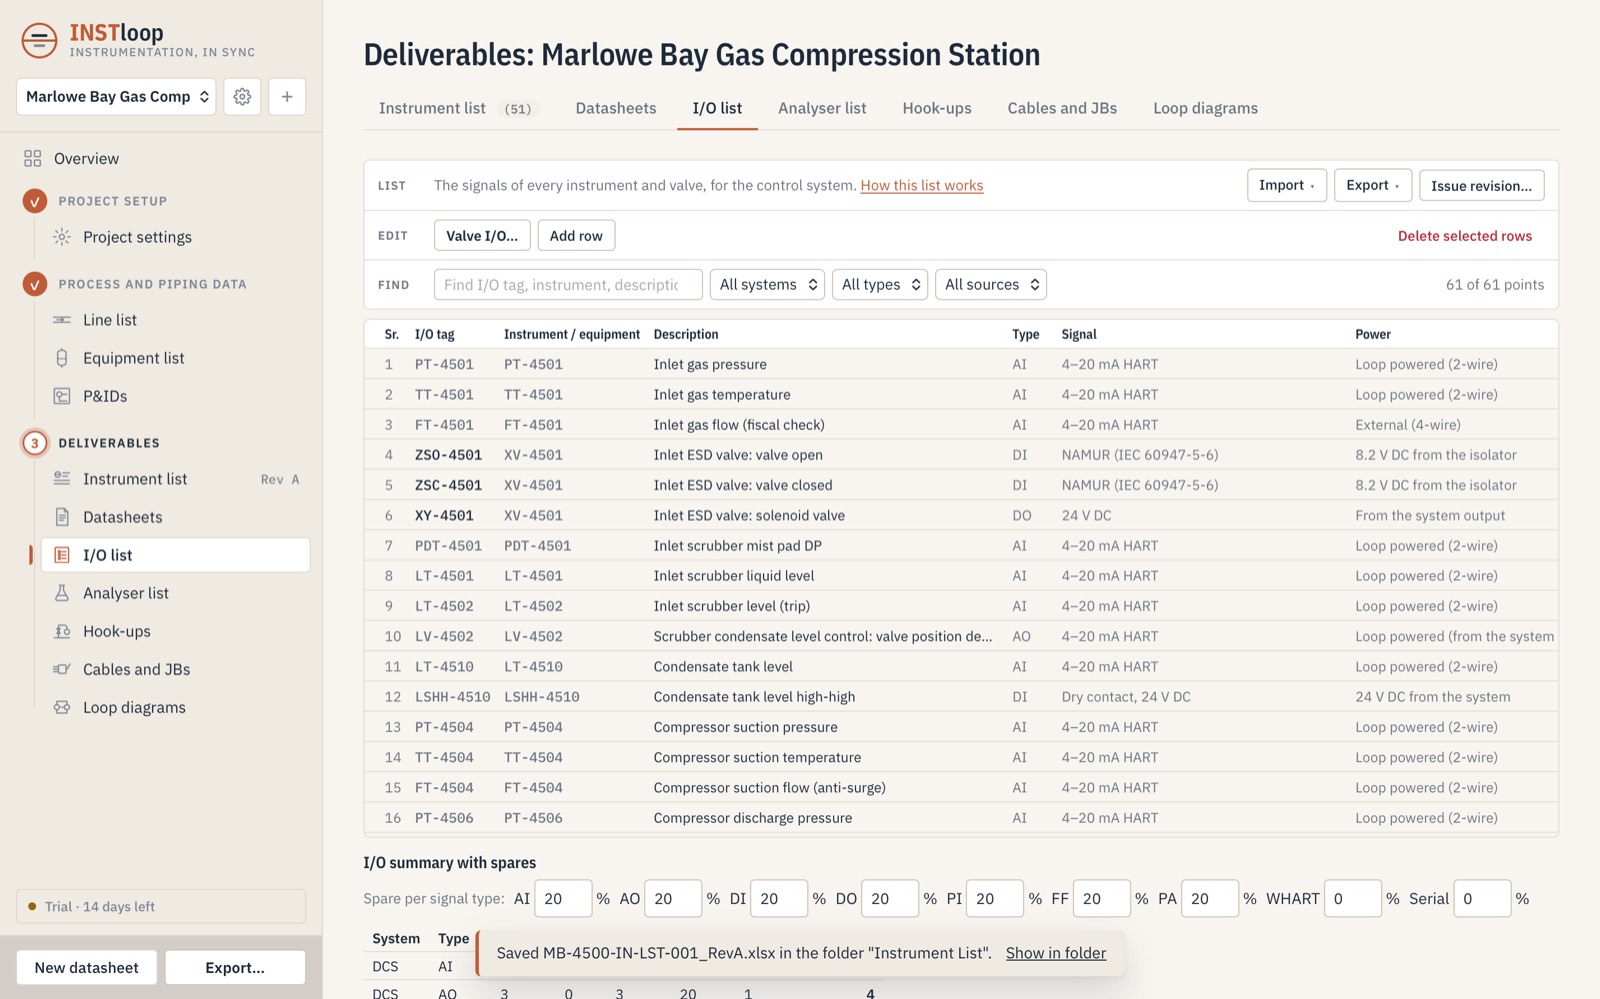Image resolution: width=1600 pixels, height=999 pixels.
Task: Click the Datasheets document icon
Action: click(62, 517)
